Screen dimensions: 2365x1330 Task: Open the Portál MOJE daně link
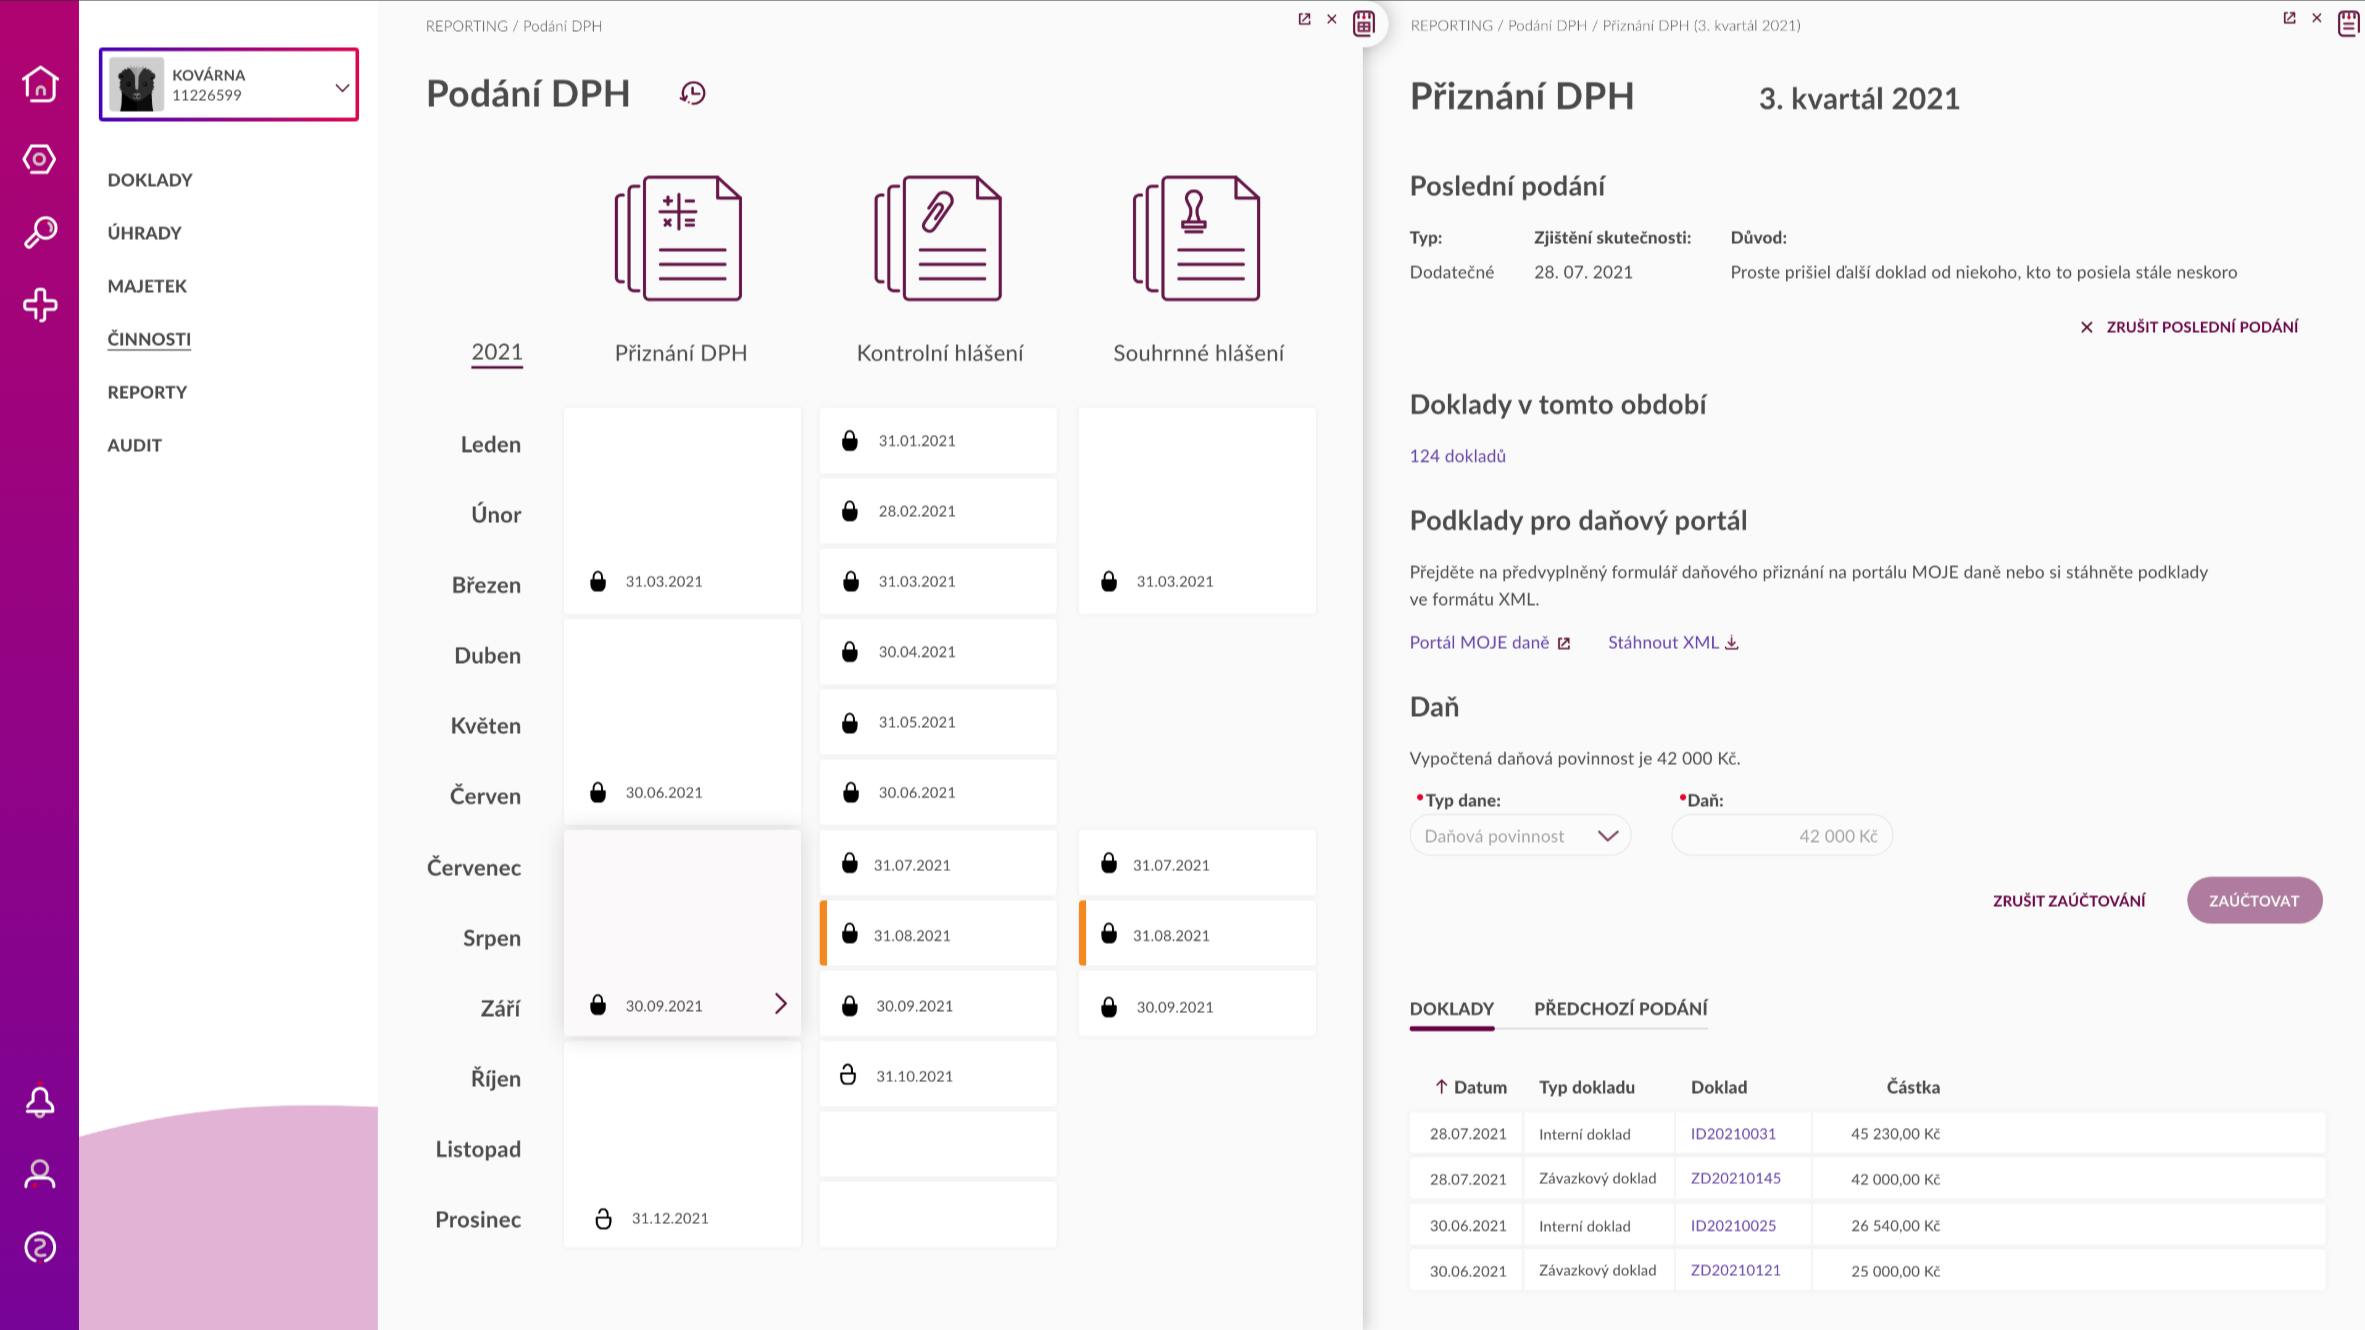1479,643
